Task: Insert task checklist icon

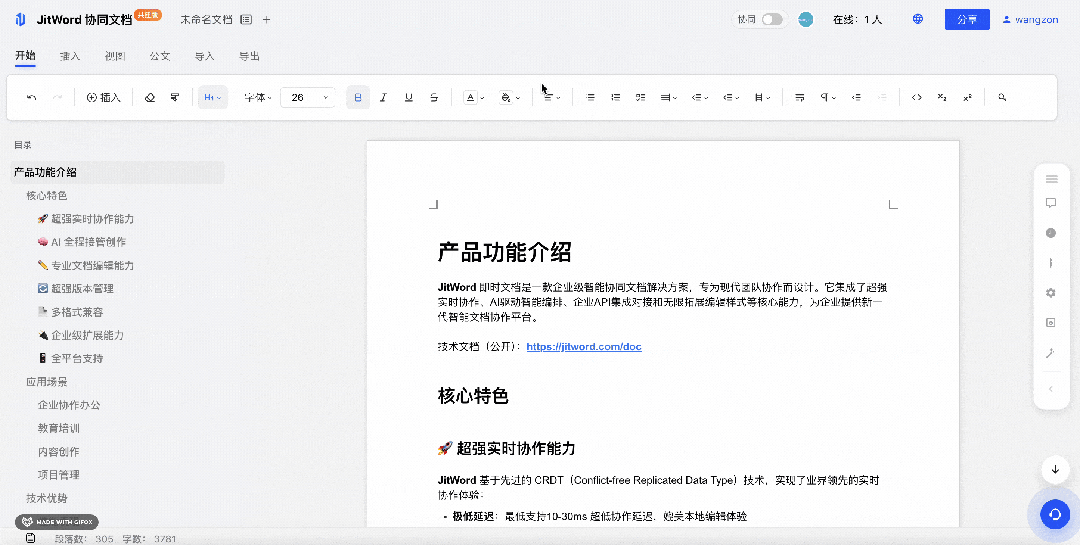Action: (x=641, y=98)
